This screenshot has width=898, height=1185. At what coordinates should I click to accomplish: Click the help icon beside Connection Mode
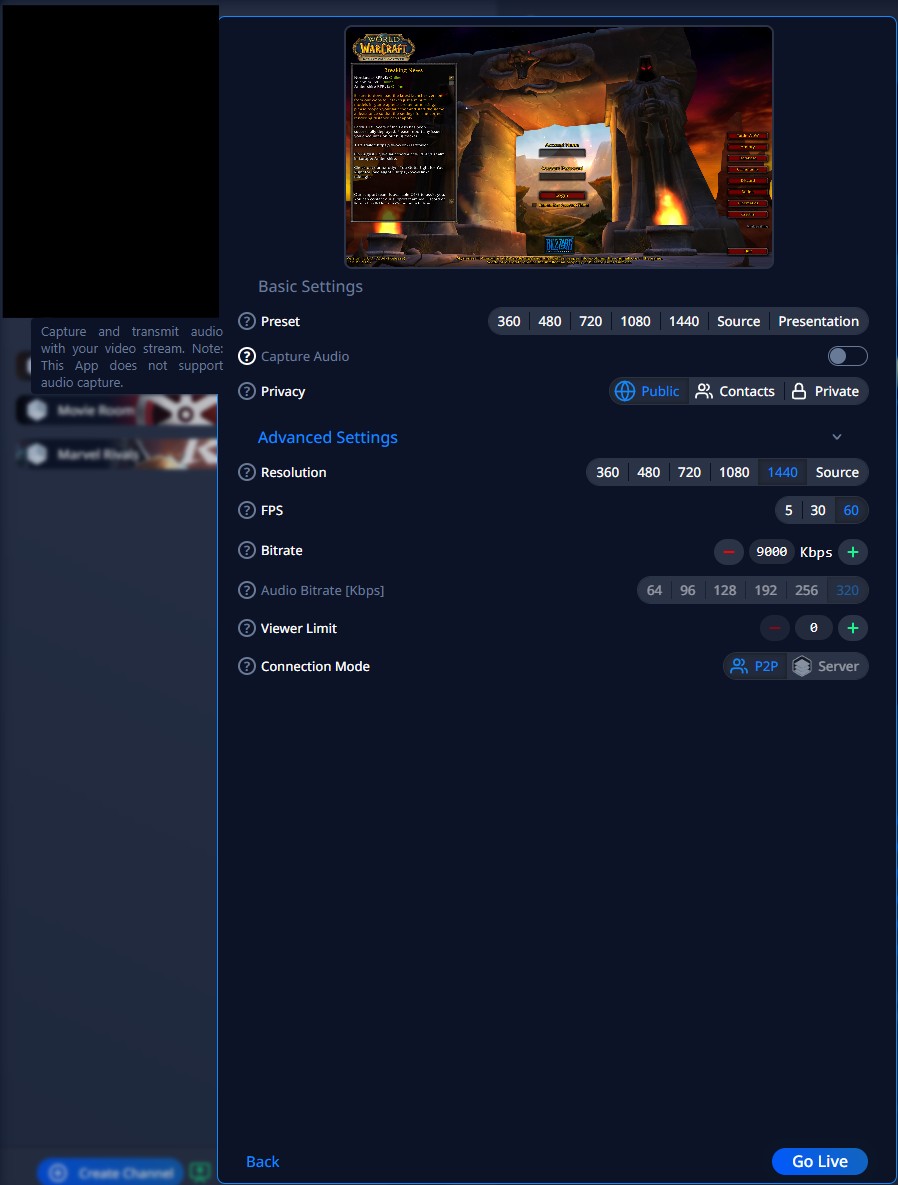[247, 666]
